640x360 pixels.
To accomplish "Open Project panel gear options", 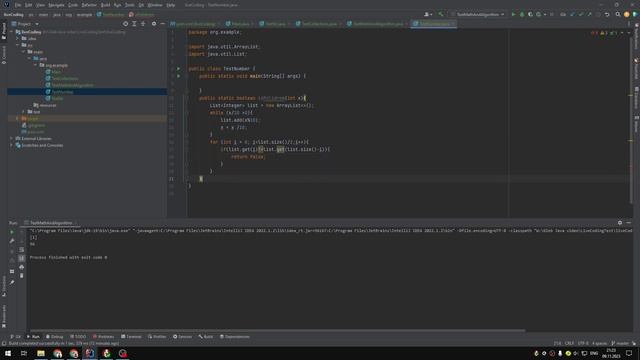I will coord(154,24).
